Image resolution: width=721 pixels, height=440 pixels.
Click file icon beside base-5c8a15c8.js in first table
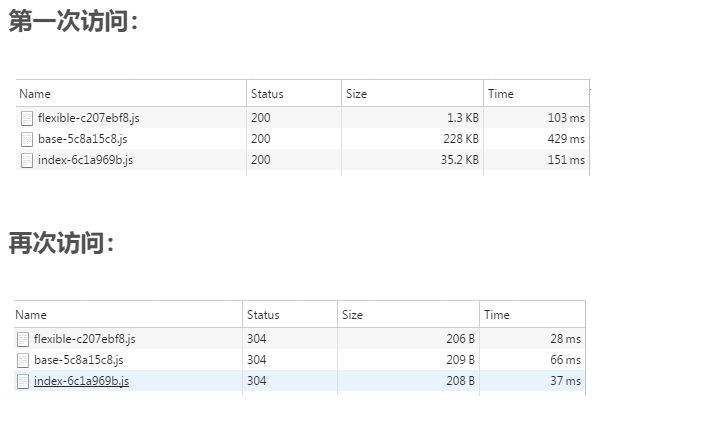tap(27, 139)
